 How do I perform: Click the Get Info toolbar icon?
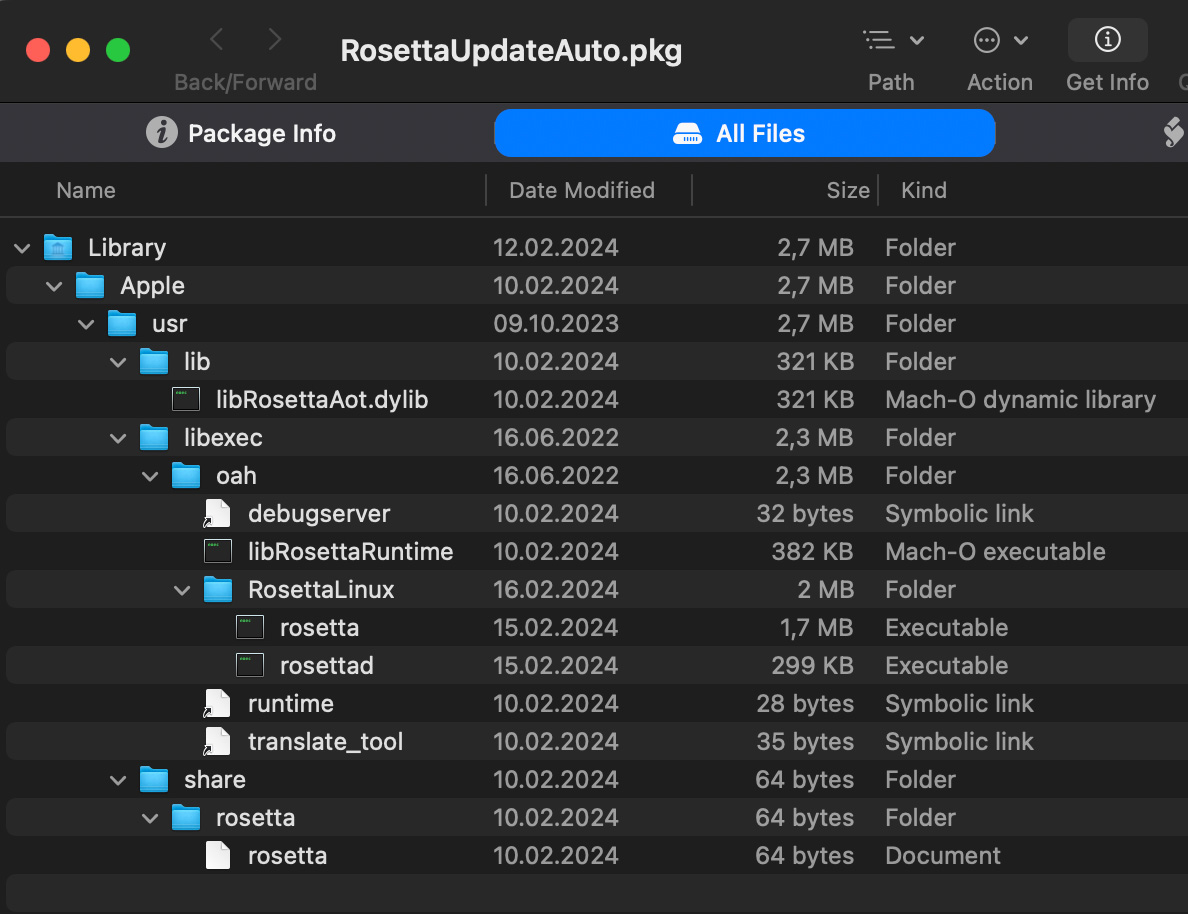pos(1107,41)
